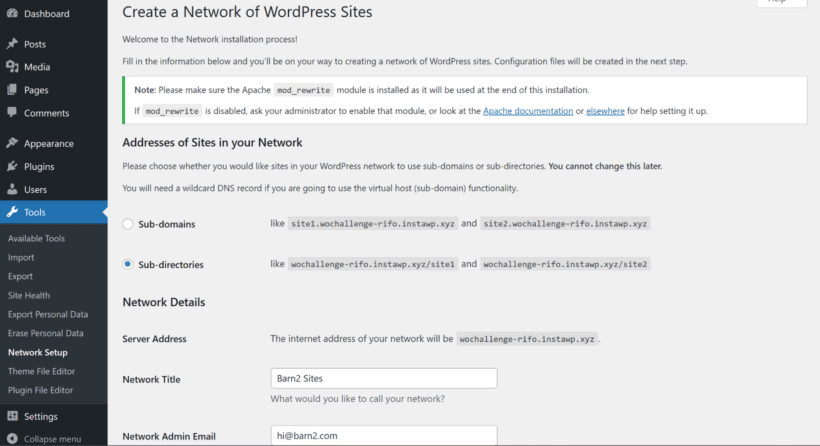
Task: Click the 'Network Details' heading
Action: pos(164,302)
